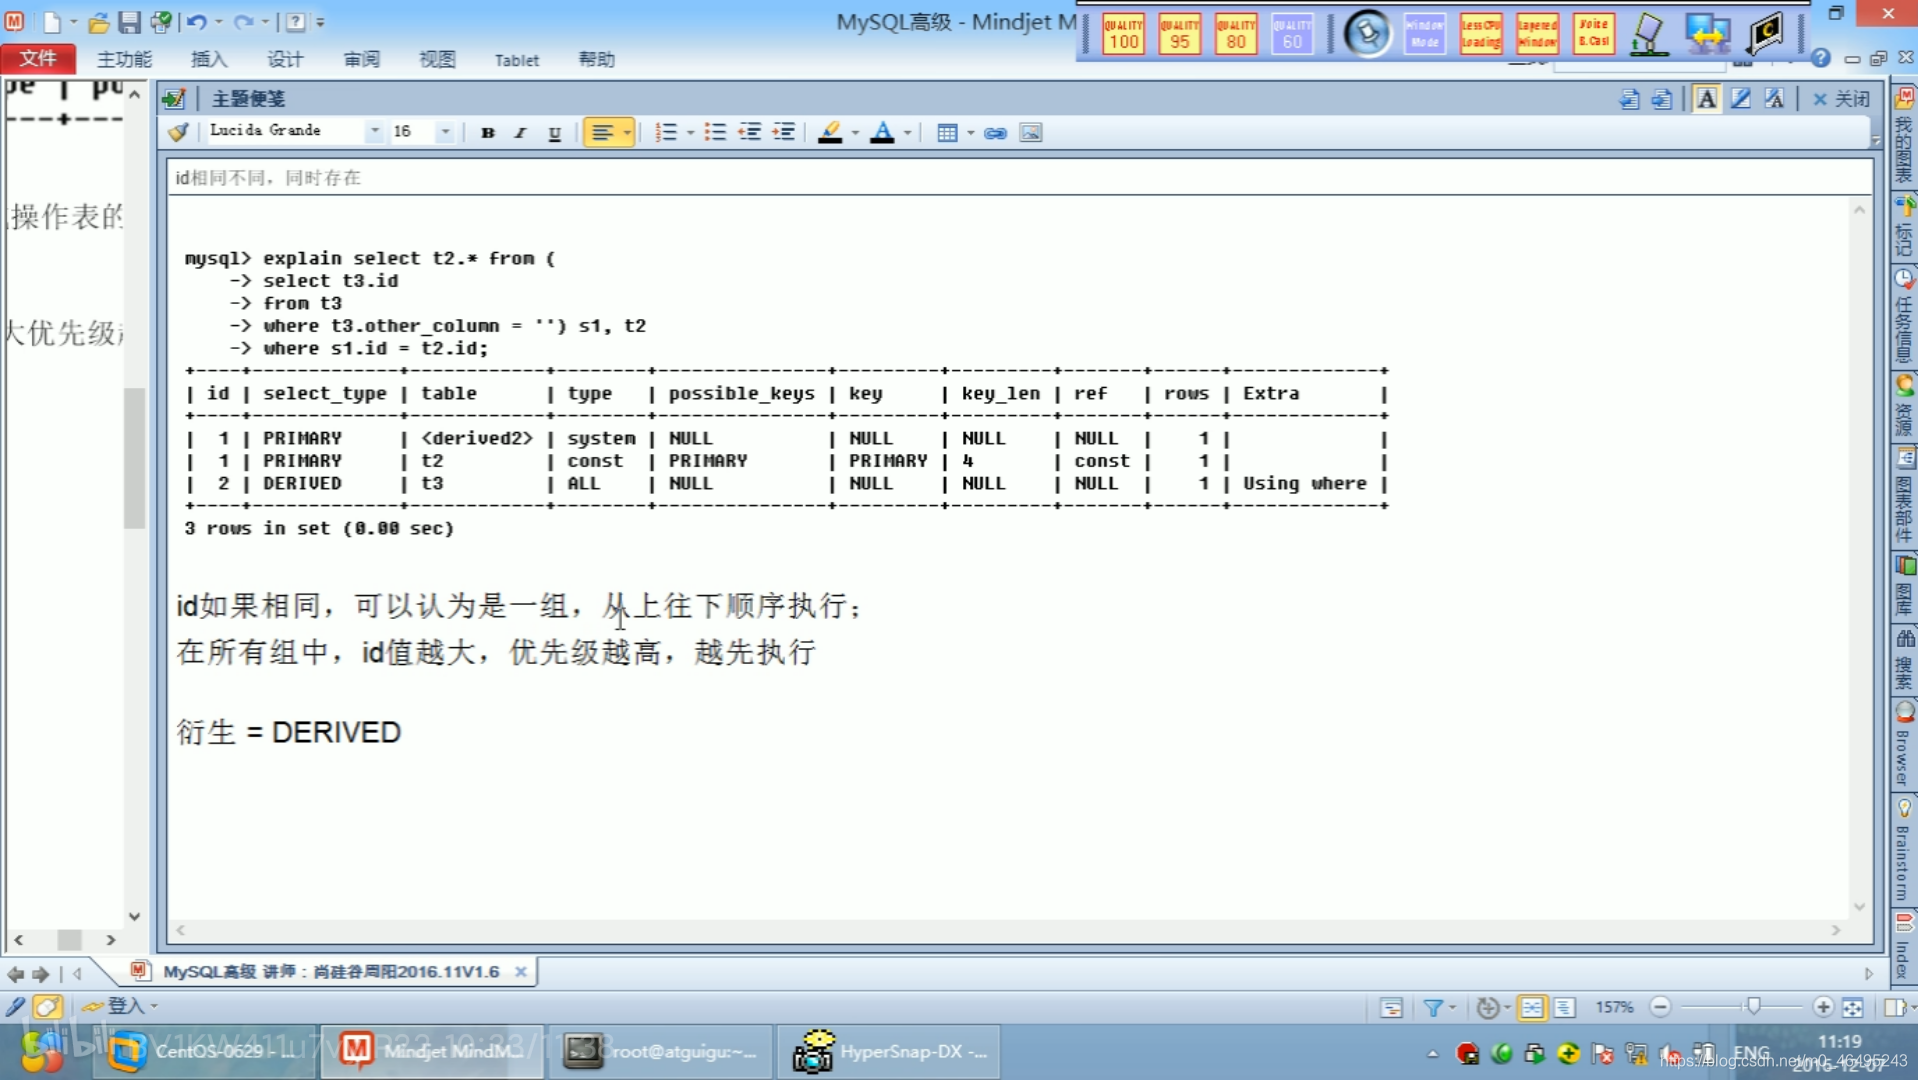This screenshot has width=1918, height=1080.
Task: Click the zoom slider handle
Action: coord(1753,1007)
